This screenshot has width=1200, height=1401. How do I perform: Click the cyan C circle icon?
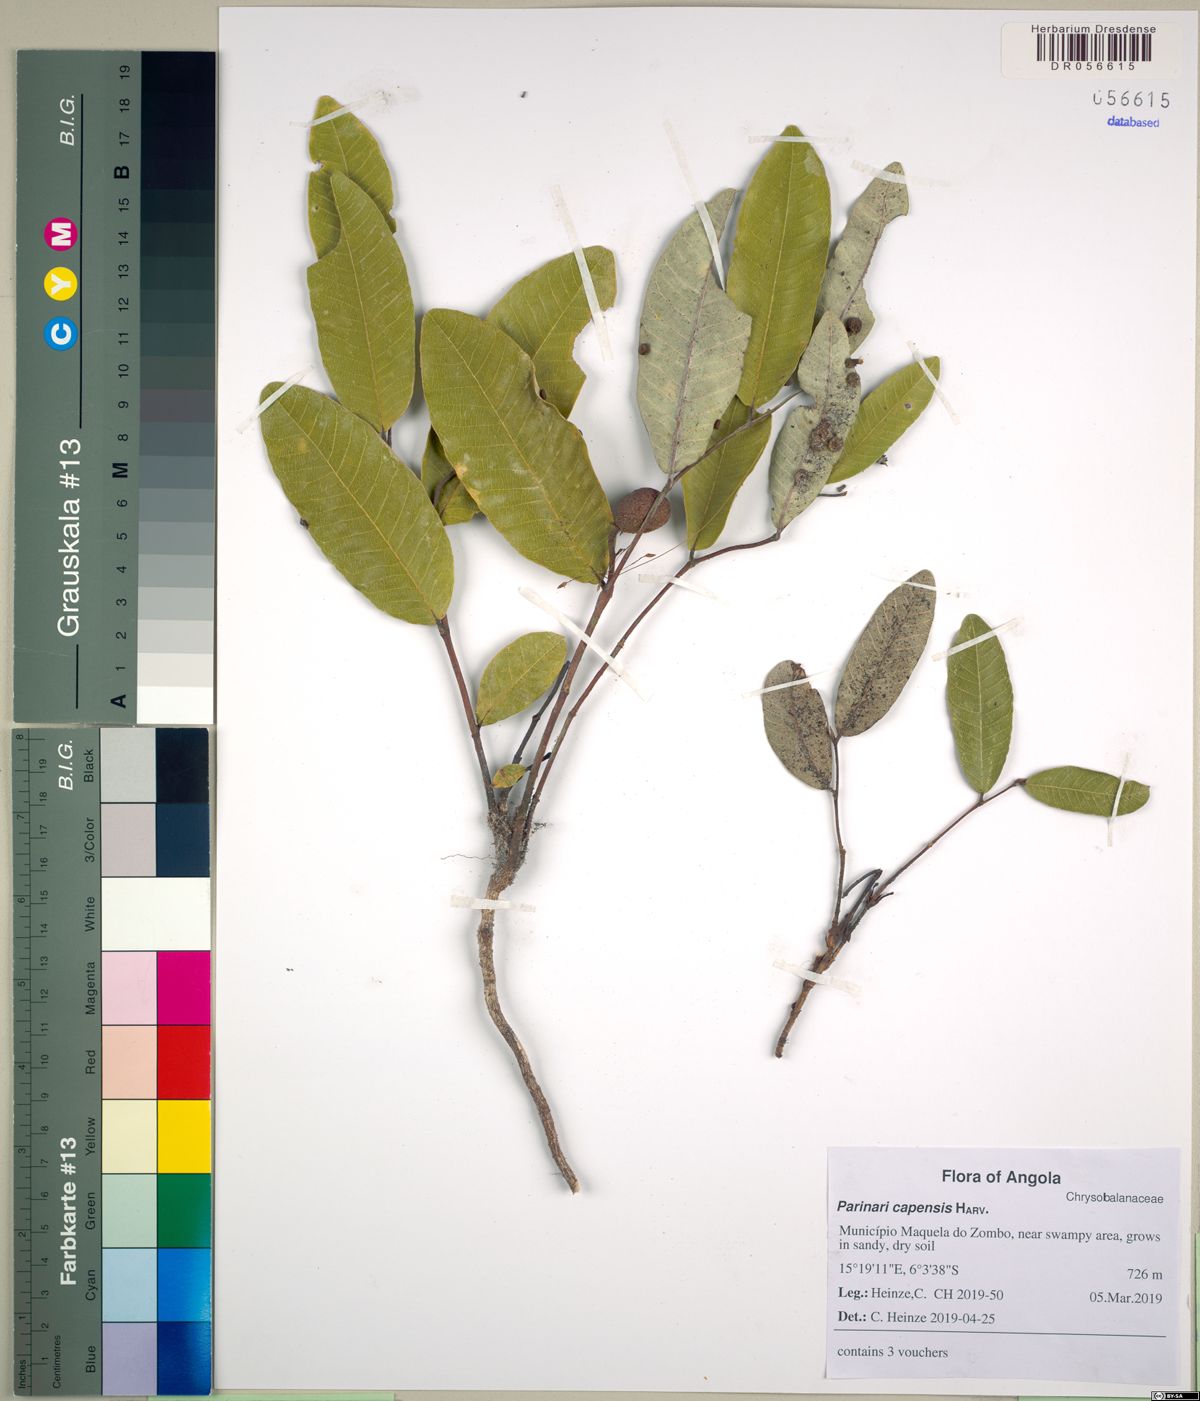[x=62, y=334]
